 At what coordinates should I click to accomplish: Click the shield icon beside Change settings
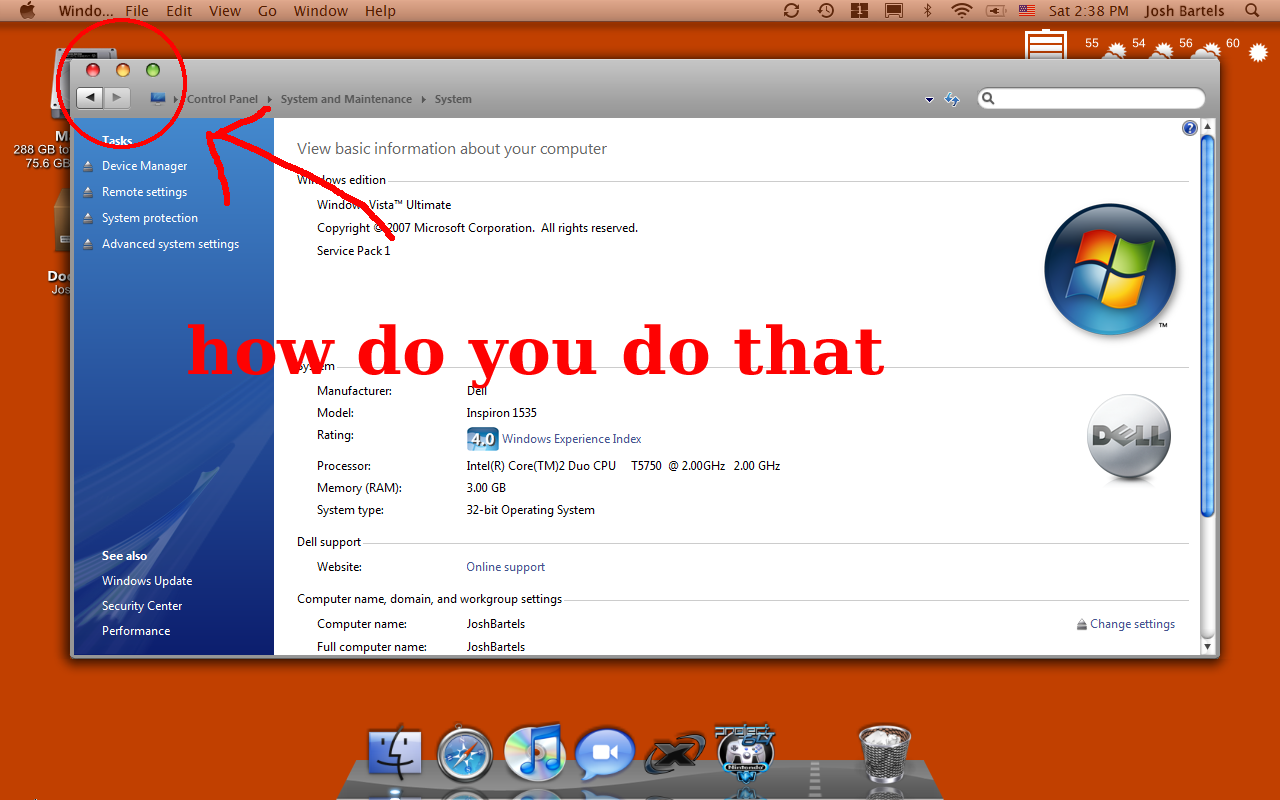click(x=1081, y=624)
